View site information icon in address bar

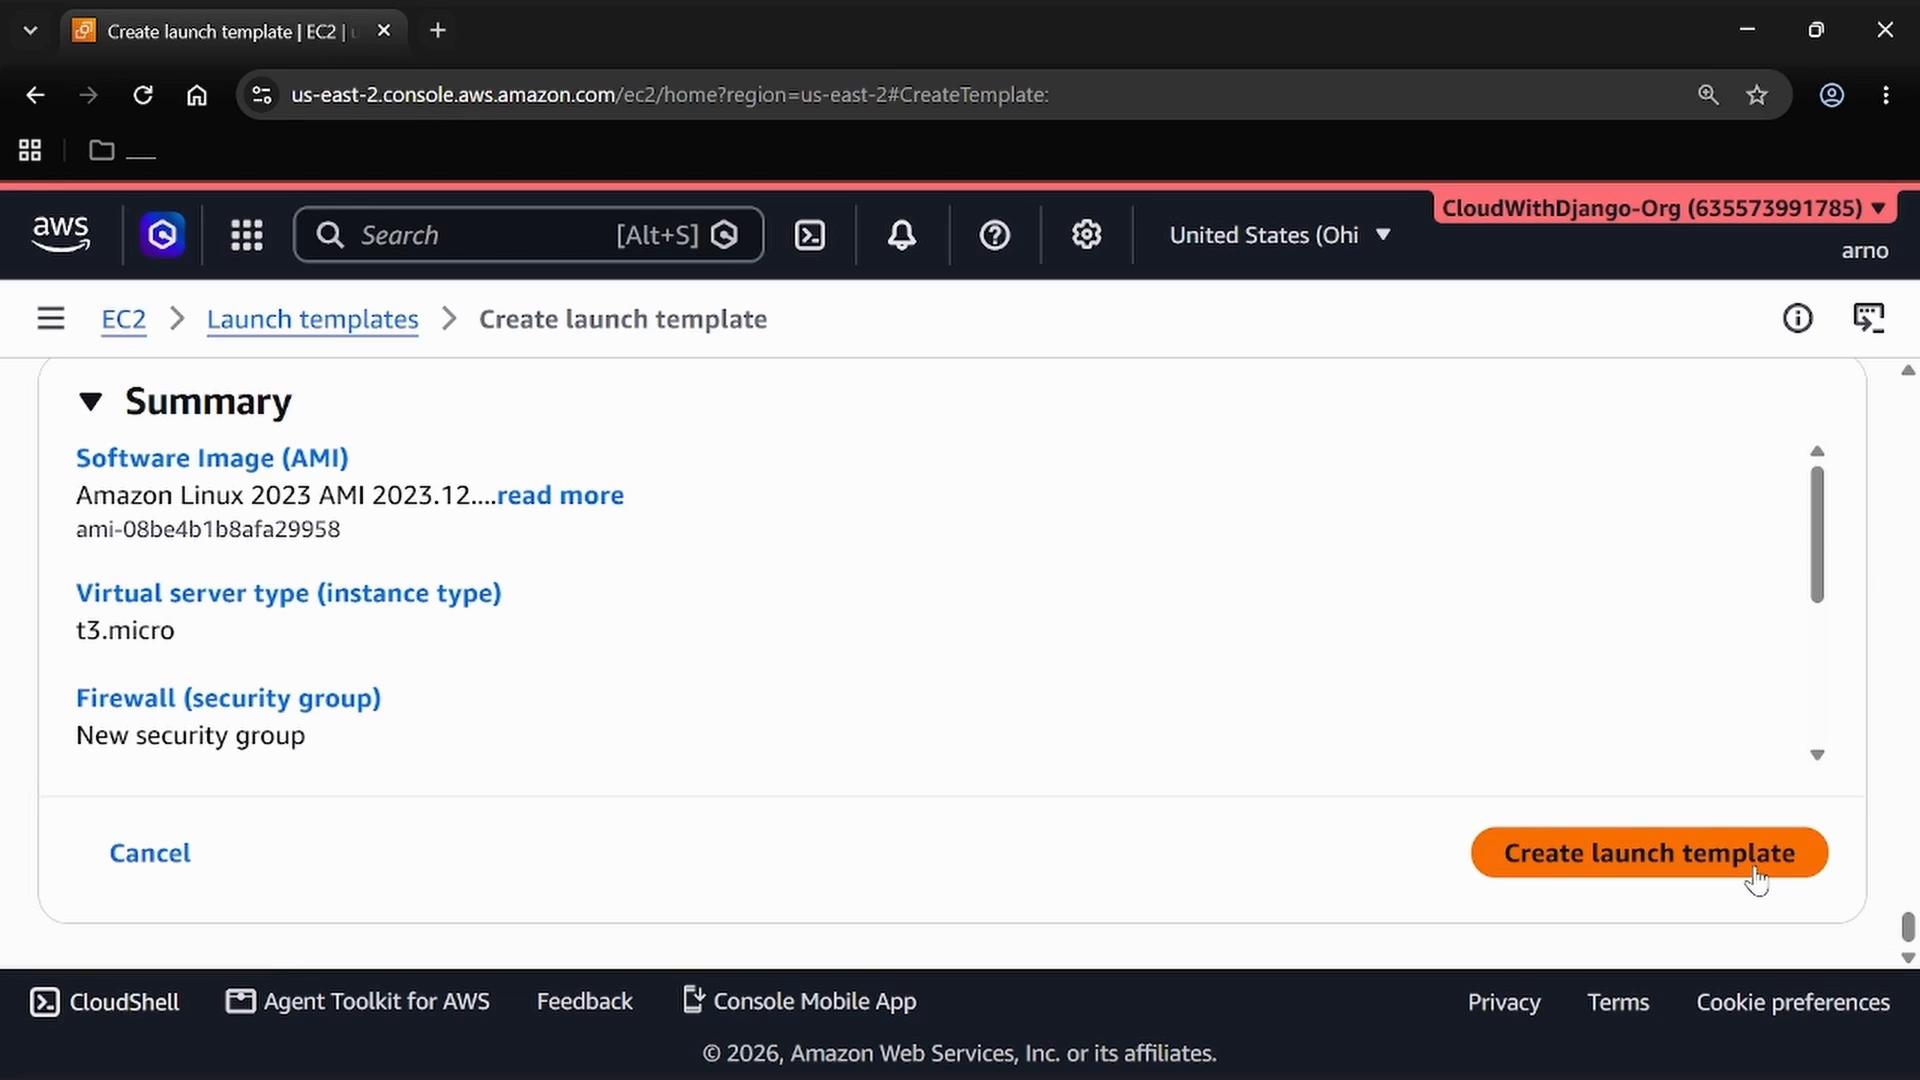(262, 95)
